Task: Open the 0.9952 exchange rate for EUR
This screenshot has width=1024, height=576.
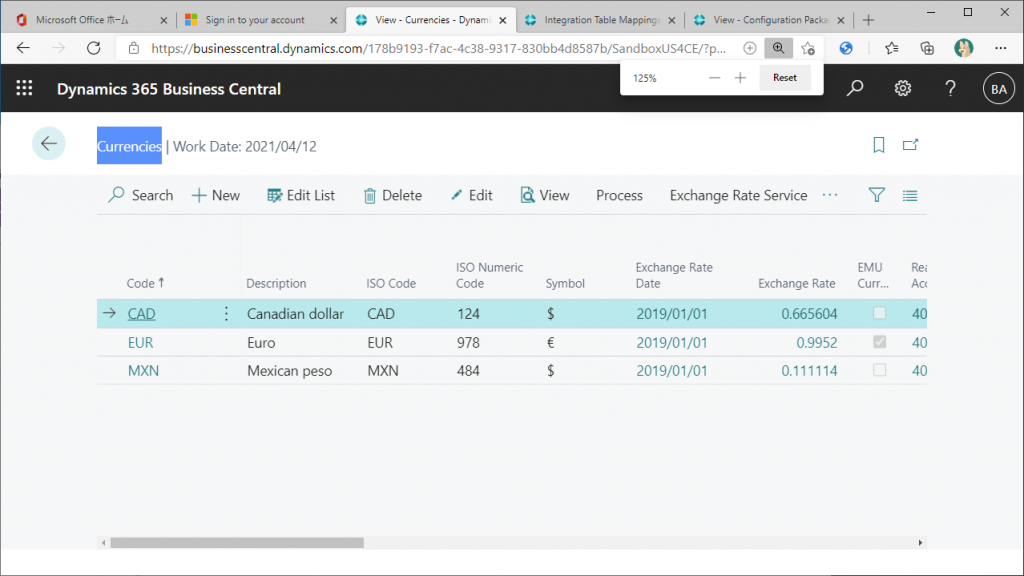Action: (x=816, y=342)
